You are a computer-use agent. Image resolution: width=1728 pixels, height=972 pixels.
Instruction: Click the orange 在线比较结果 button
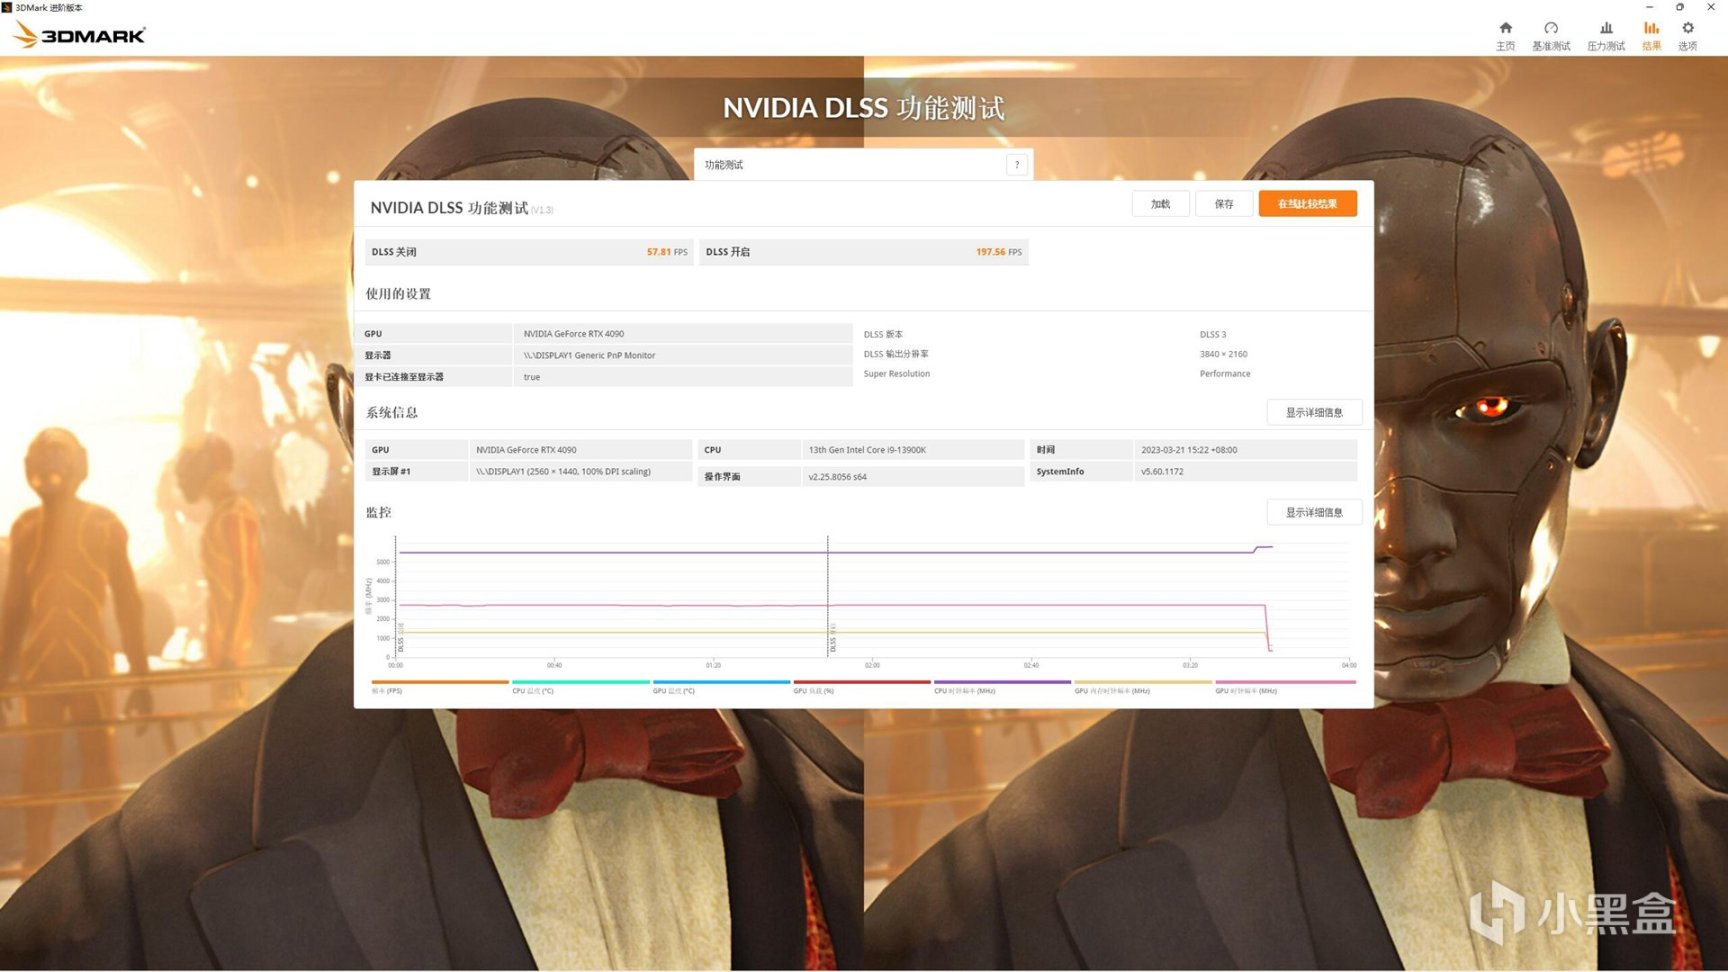(1308, 204)
